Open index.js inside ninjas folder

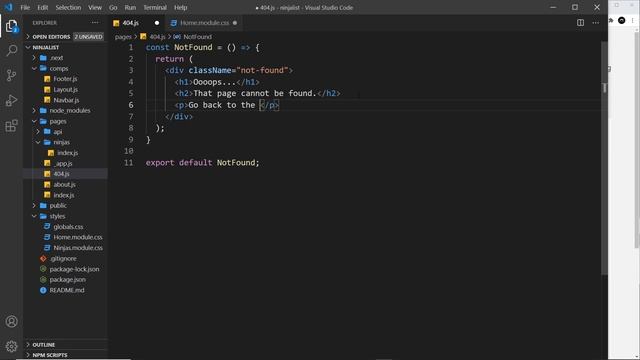65,153
